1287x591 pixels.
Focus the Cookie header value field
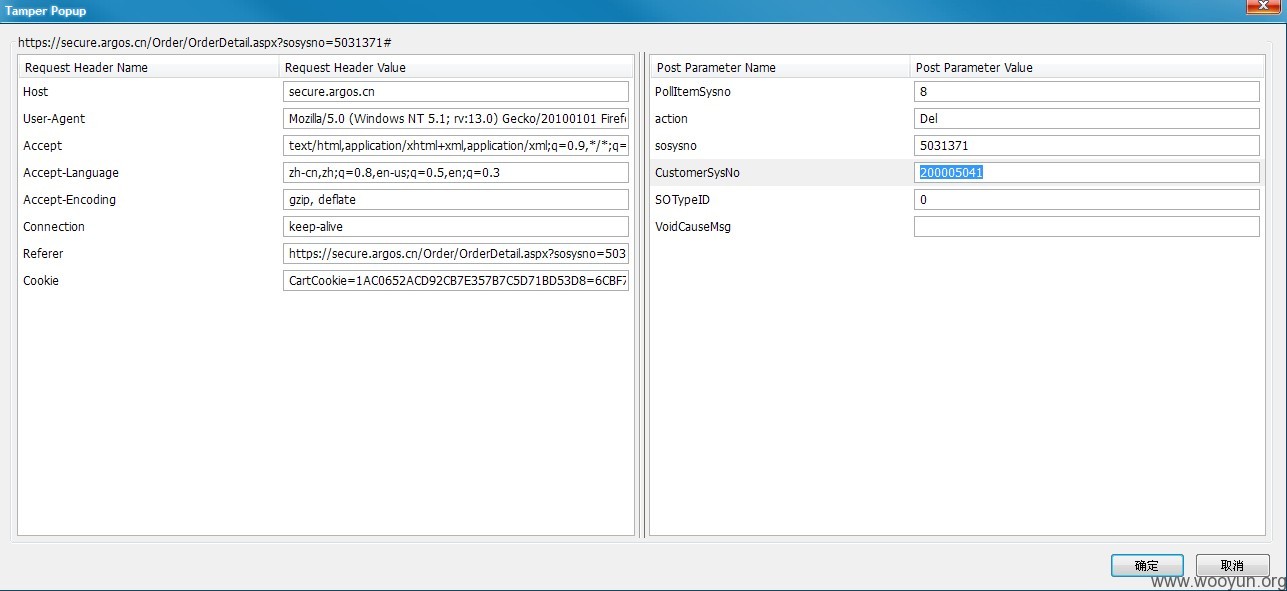[456, 281]
